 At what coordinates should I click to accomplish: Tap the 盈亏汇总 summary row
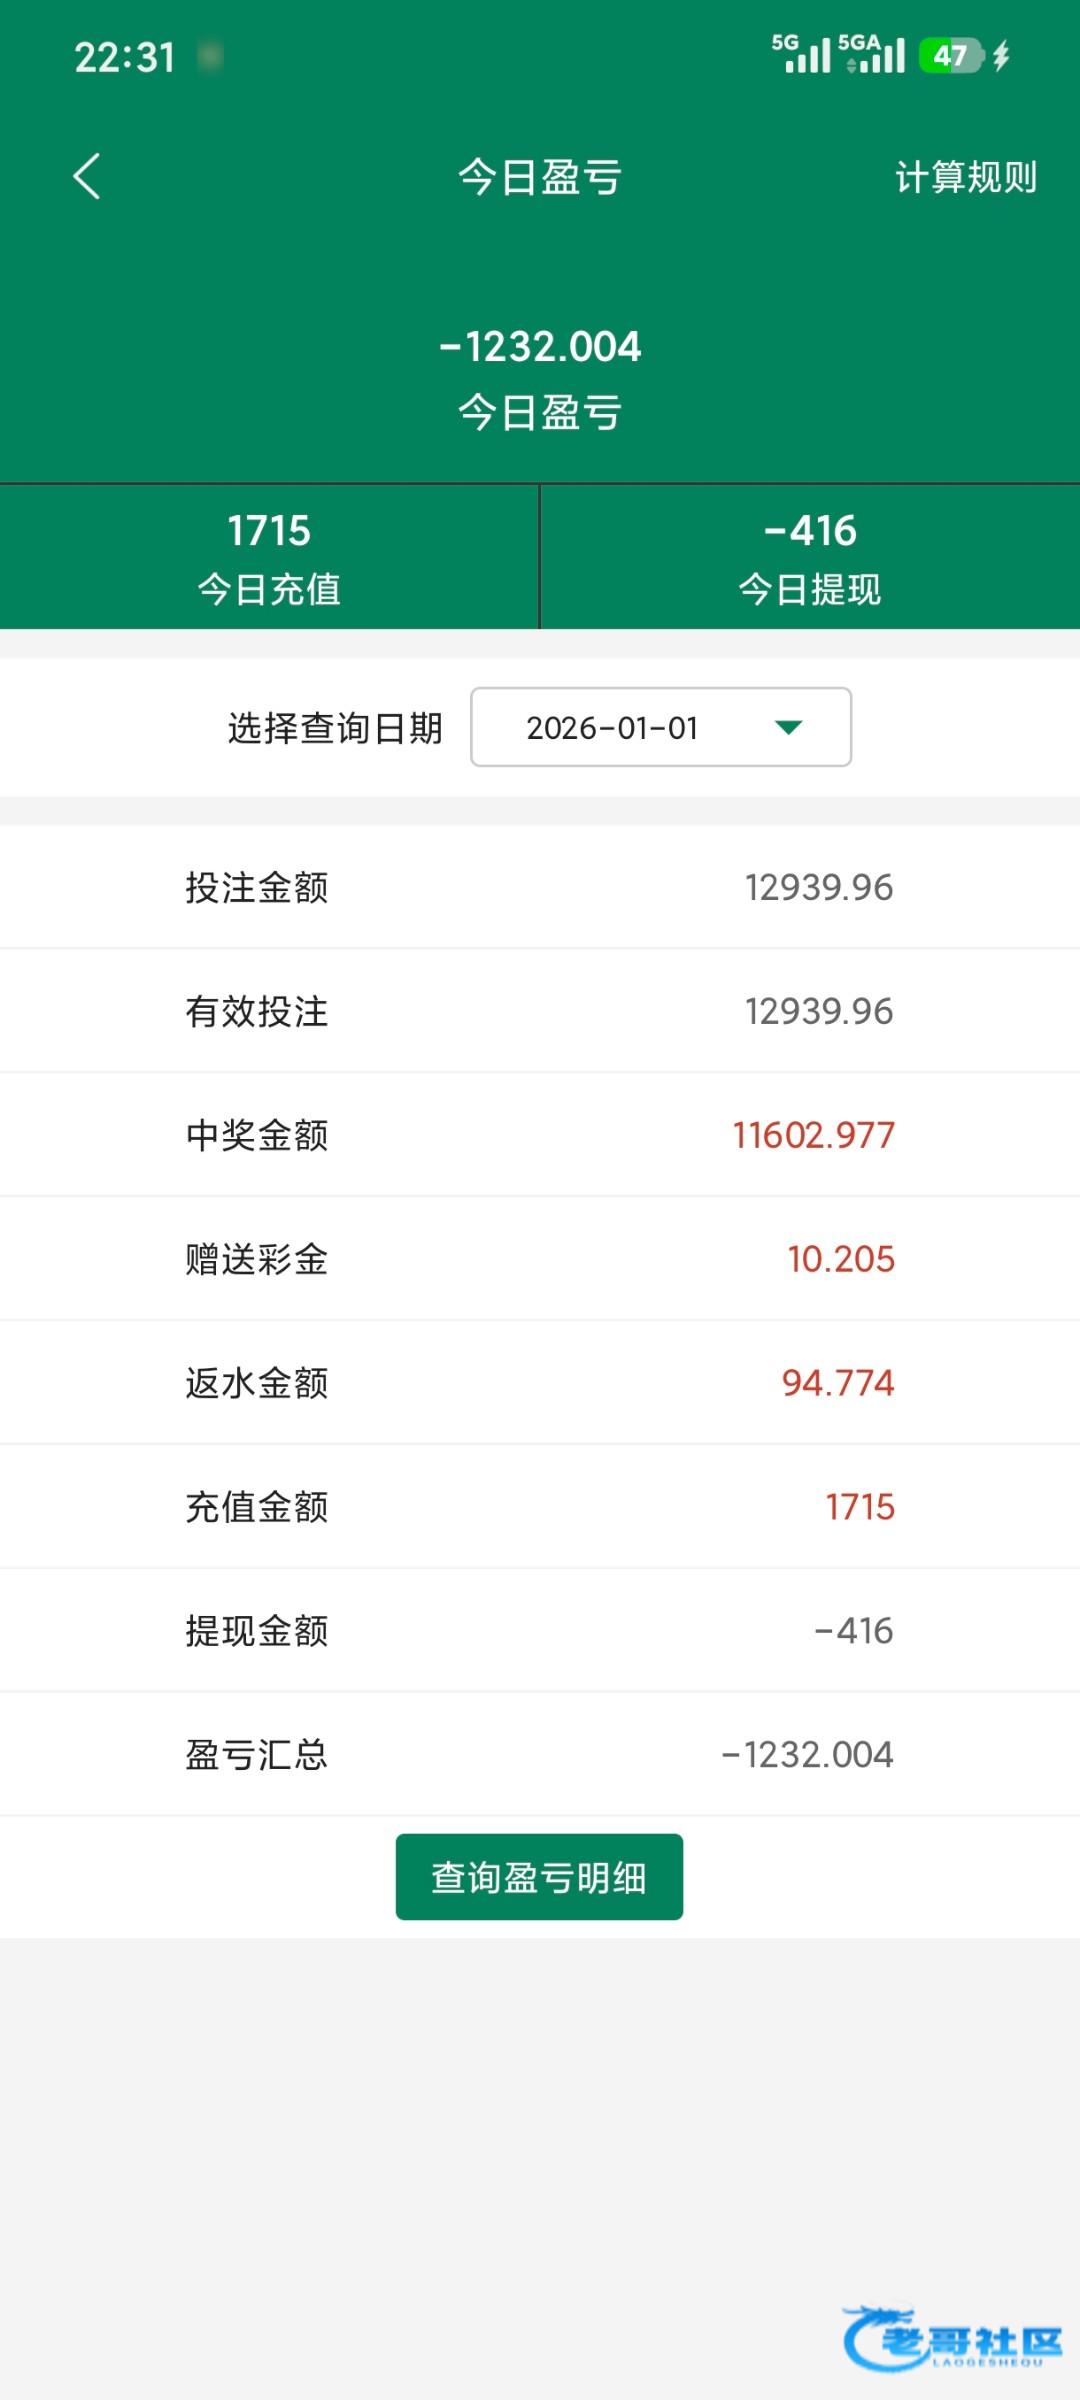[540, 1754]
